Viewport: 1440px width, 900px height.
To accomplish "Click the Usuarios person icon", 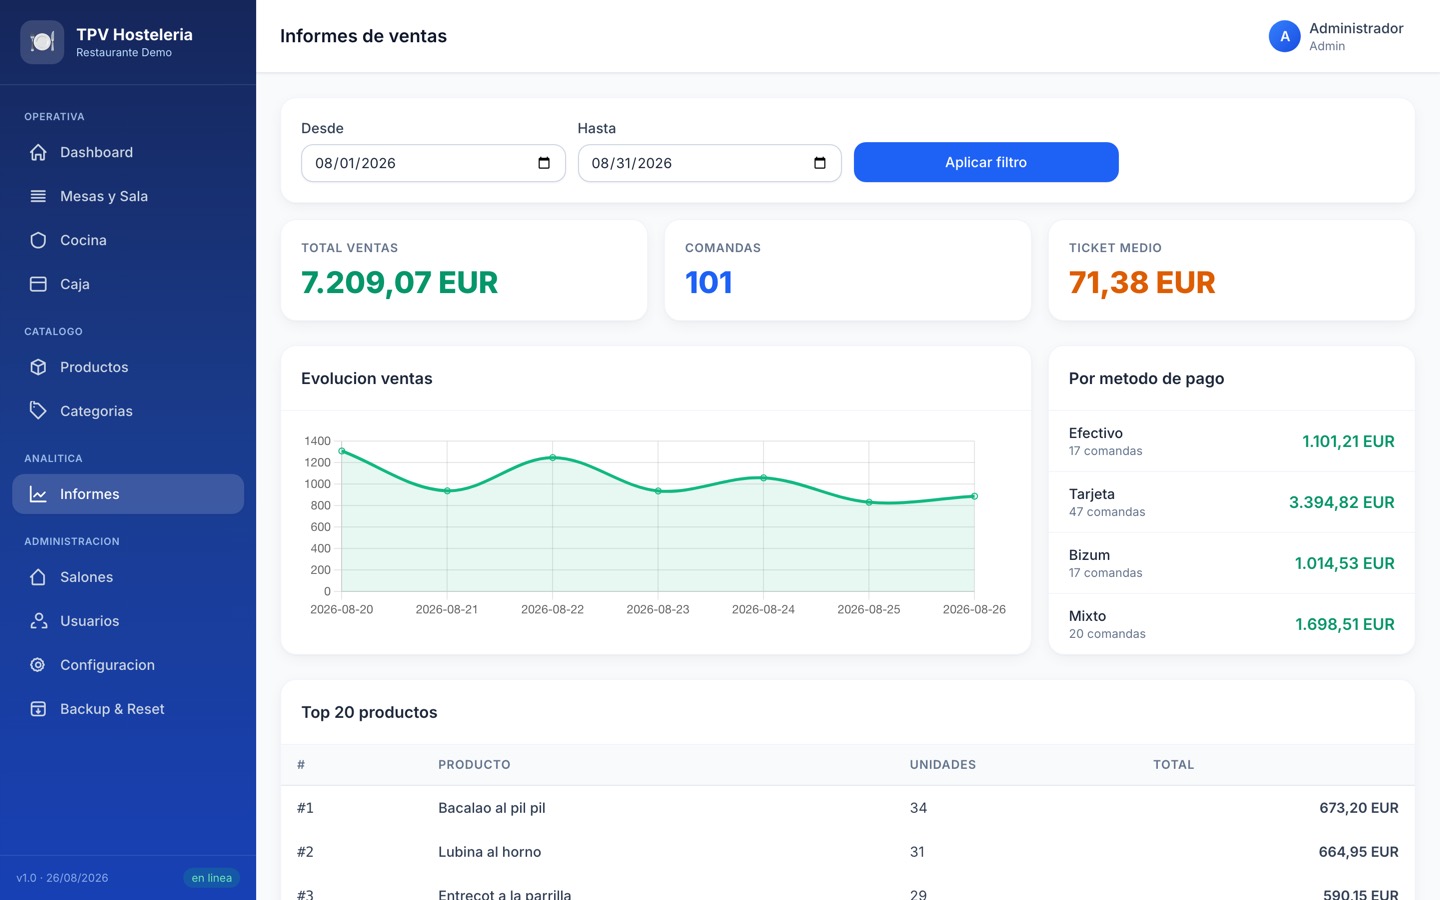I will (38, 621).
